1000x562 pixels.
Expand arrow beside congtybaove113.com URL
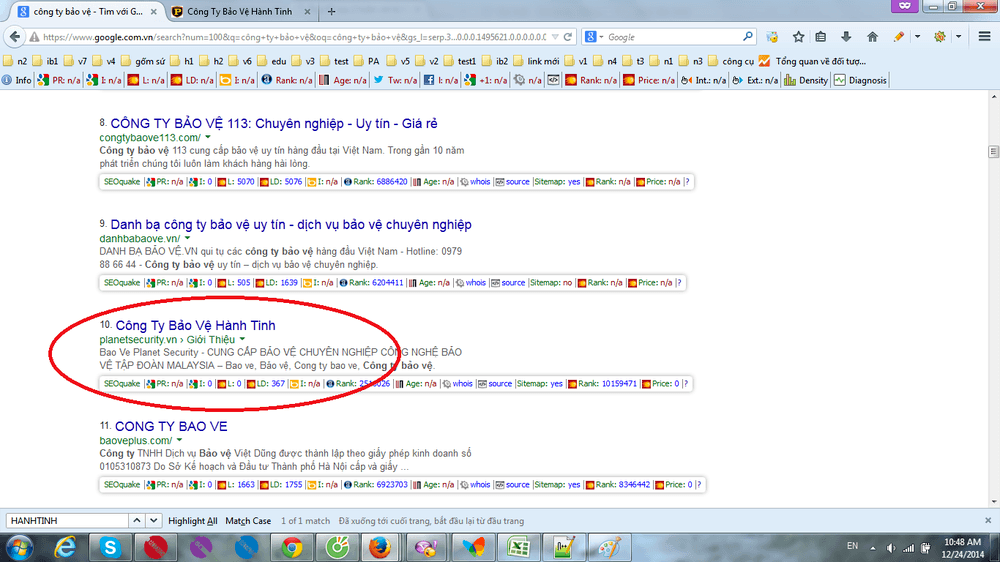click(x=208, y=137)
